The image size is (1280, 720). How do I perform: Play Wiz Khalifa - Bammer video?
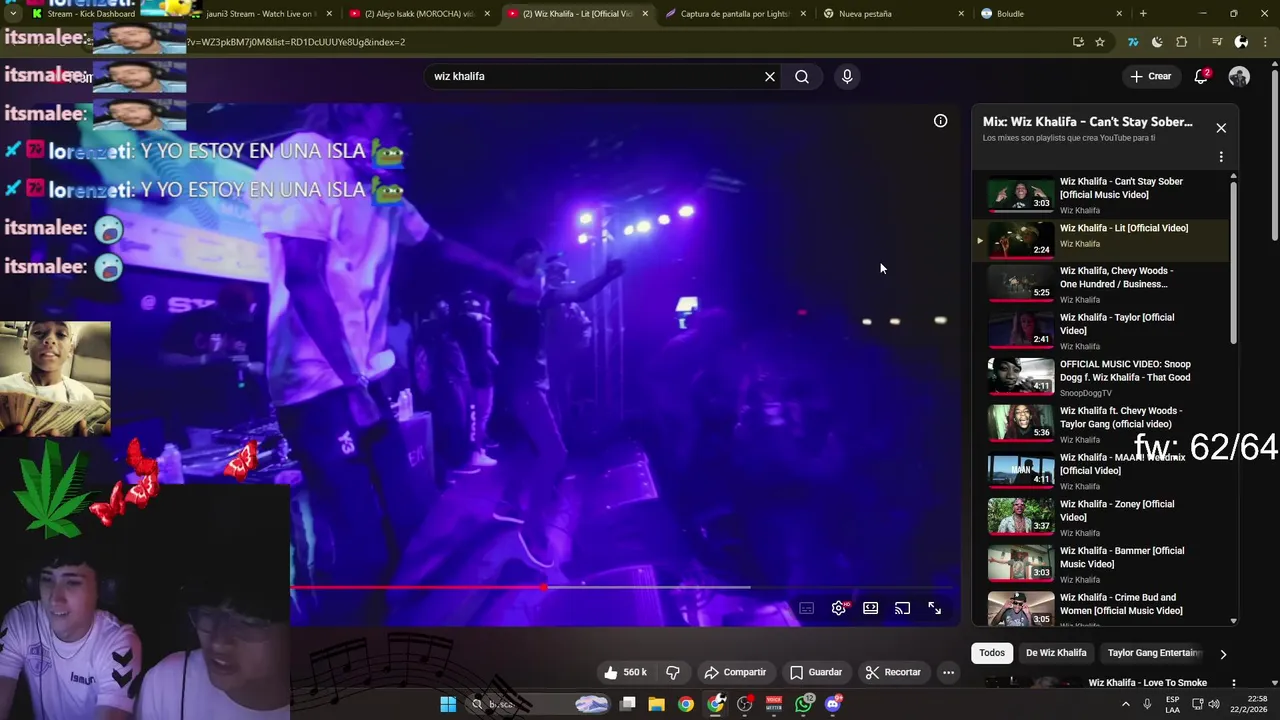[1100, 564]
